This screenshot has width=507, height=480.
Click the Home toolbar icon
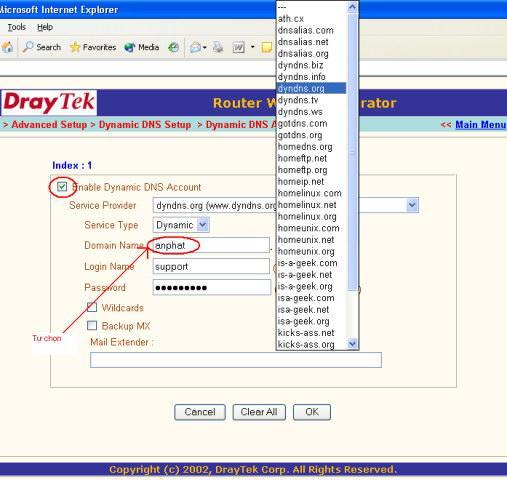(x=7, y=47)
